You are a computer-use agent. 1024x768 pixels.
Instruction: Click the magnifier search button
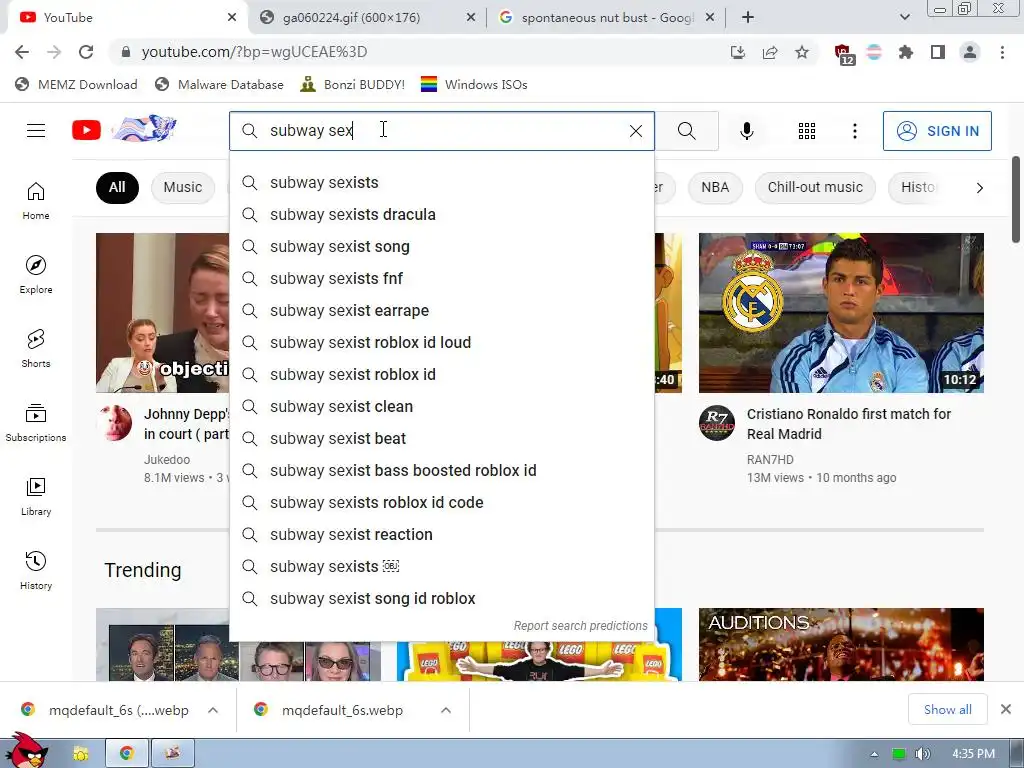(686, 131)
